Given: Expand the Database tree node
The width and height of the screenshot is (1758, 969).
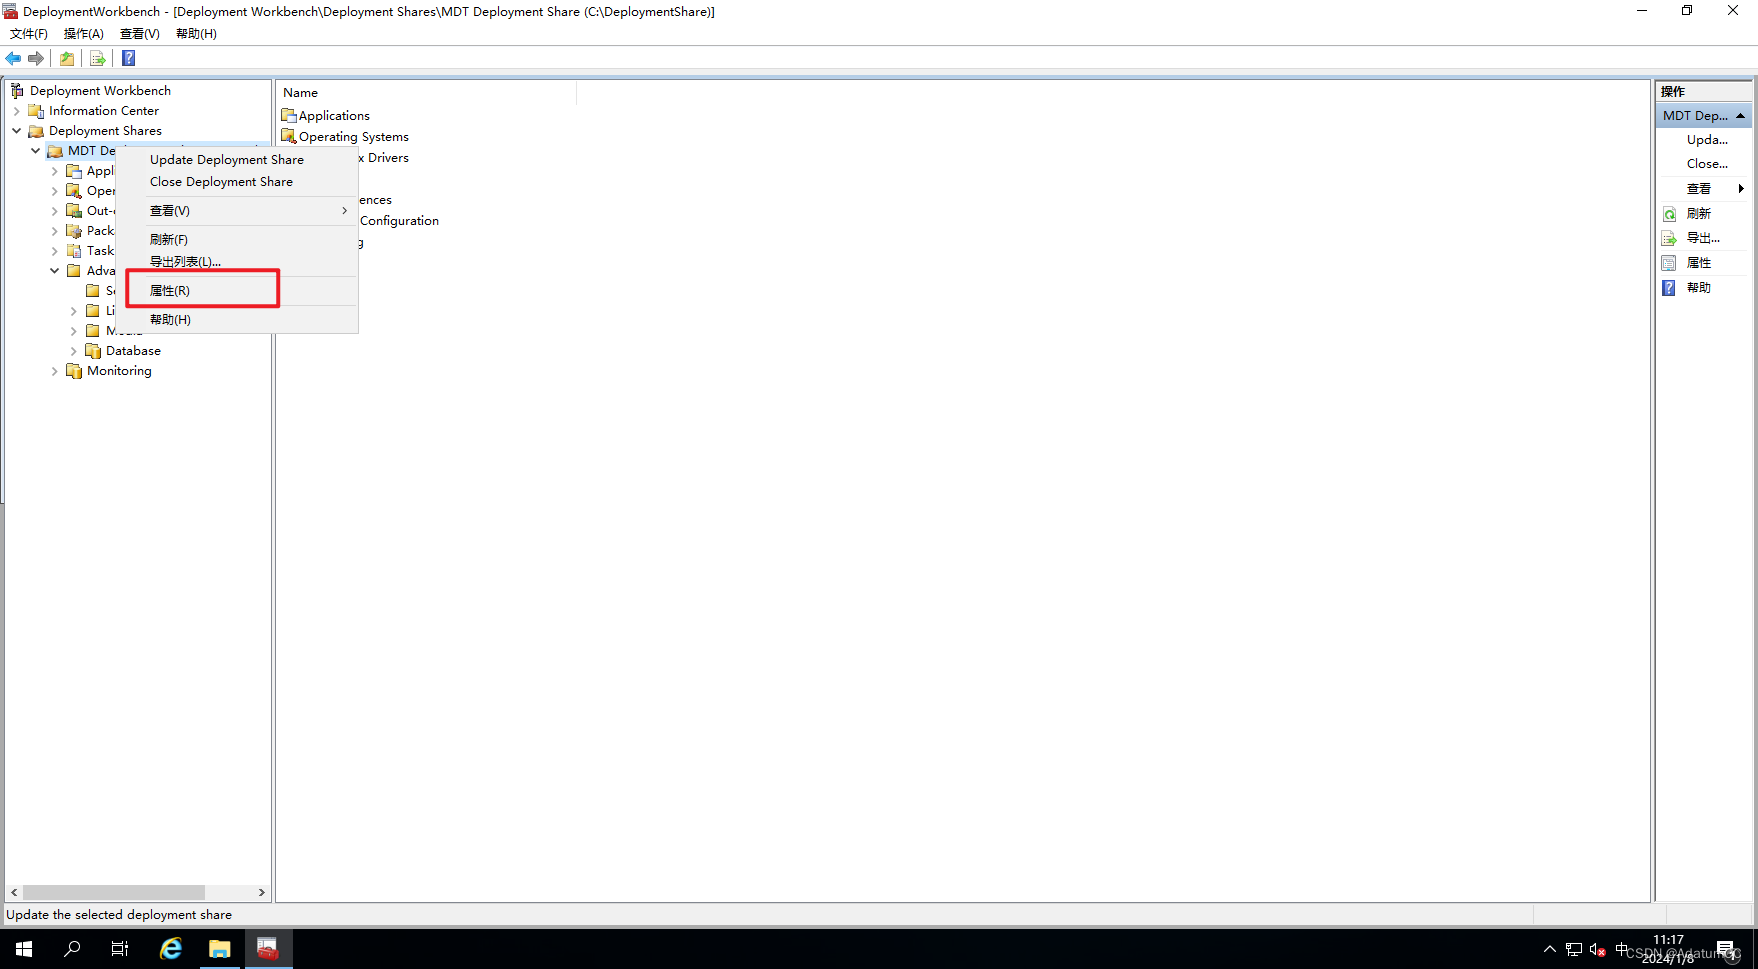Looking at the screenshot, I should (x=74, y=351).
